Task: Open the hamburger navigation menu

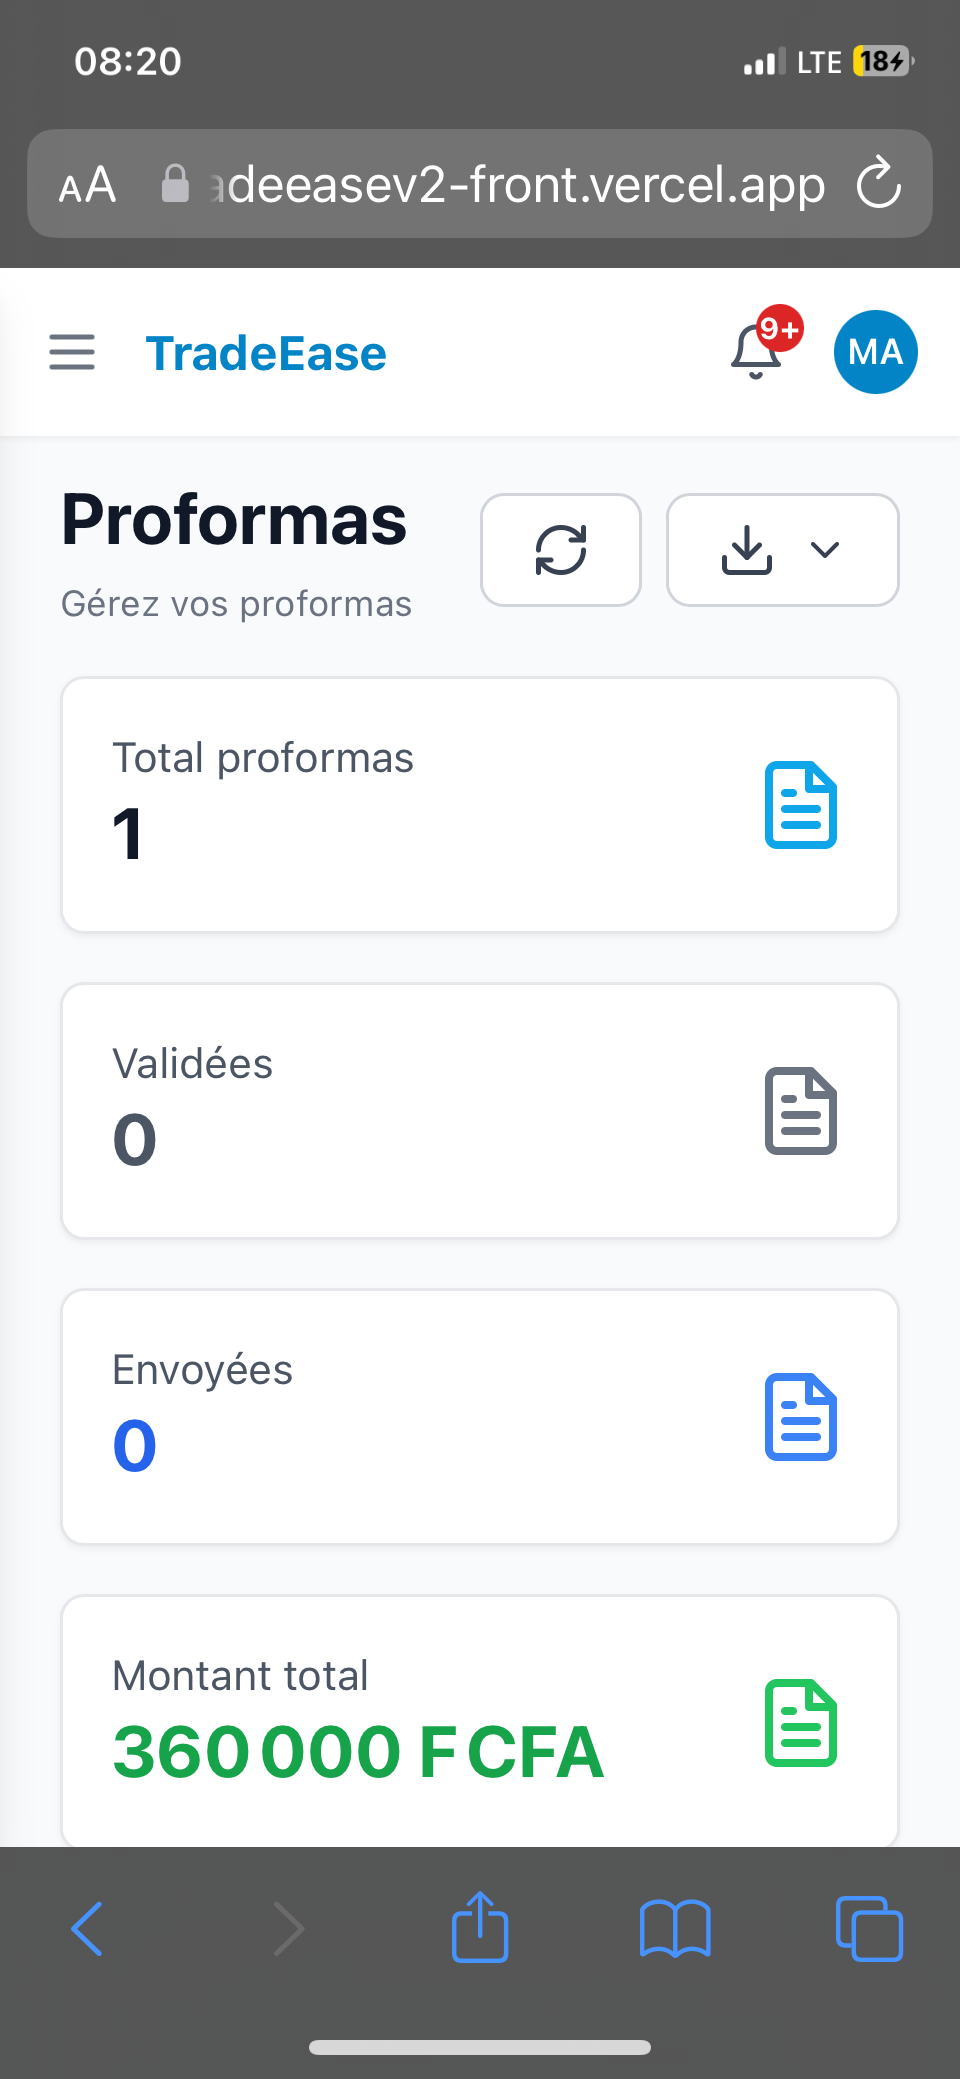Action: (72, 352)
